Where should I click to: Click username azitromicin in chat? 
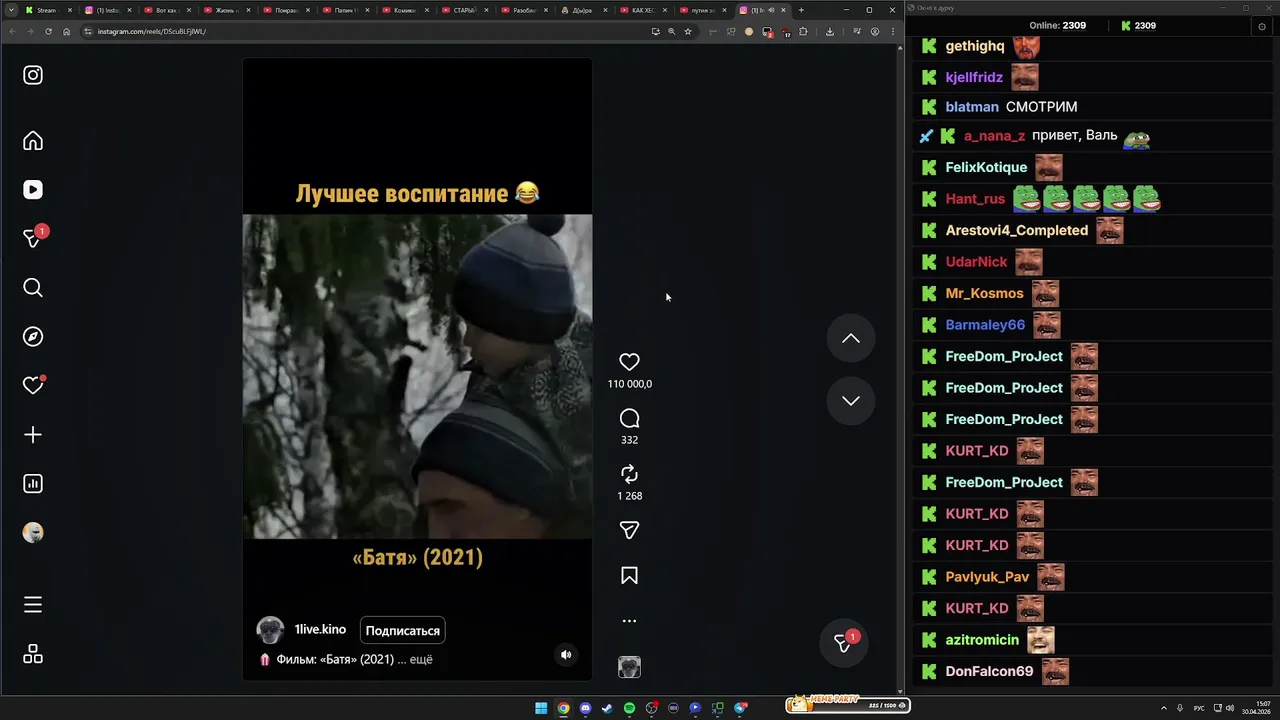point(982,640)
